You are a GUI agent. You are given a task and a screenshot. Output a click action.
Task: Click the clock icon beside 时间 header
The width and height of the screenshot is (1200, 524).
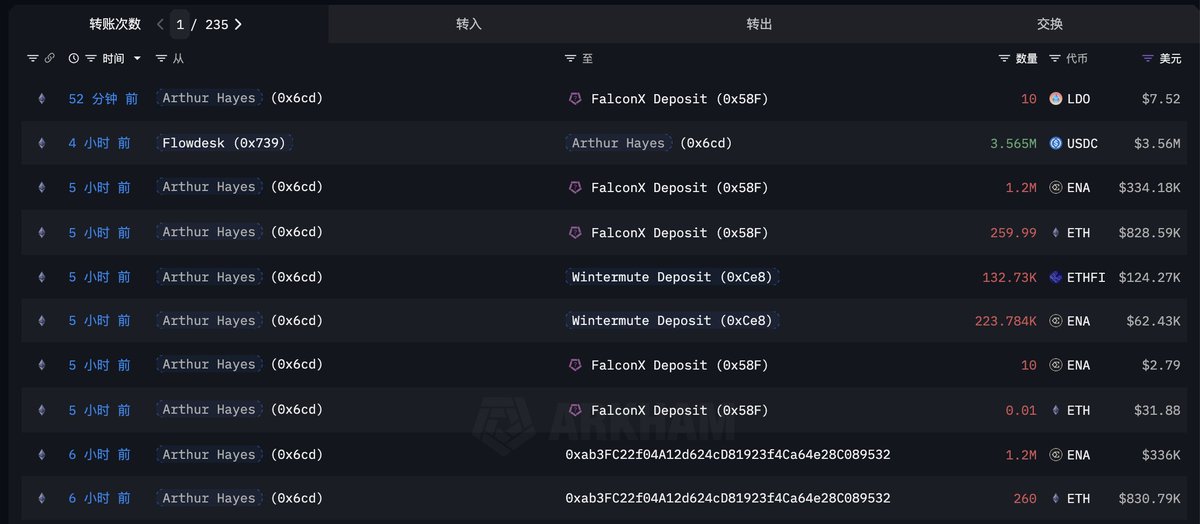(x=74, y=59)
